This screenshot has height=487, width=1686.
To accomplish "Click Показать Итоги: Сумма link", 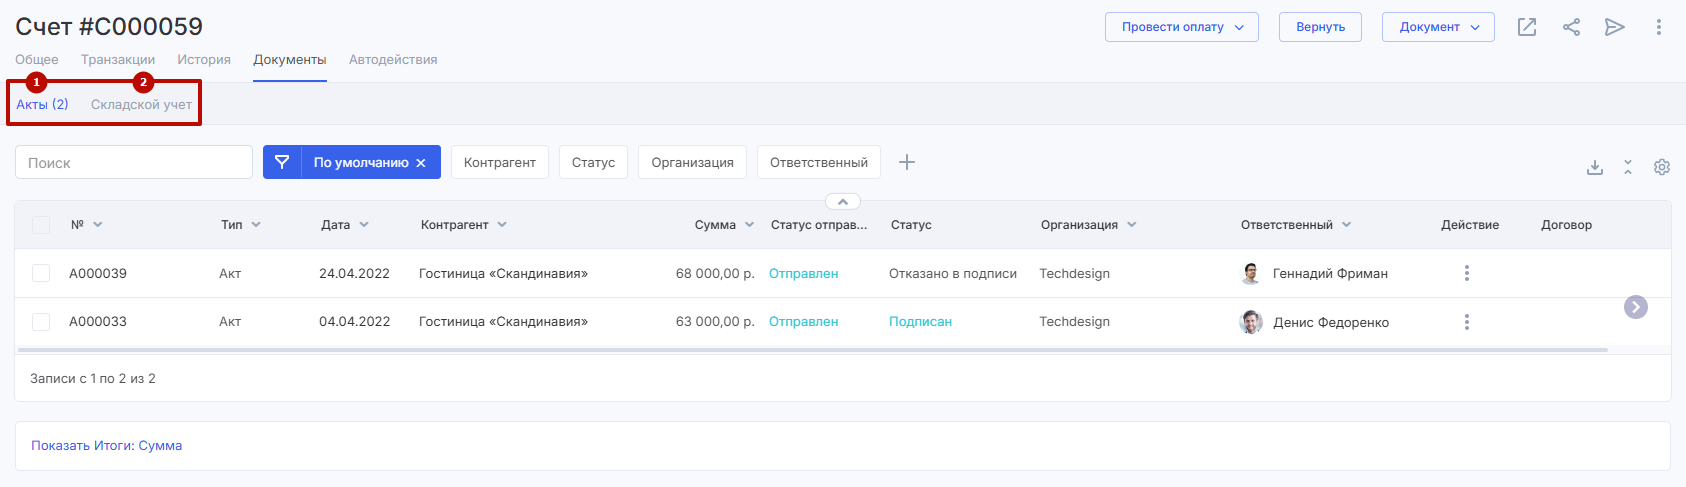I will (x=106, y=446).
